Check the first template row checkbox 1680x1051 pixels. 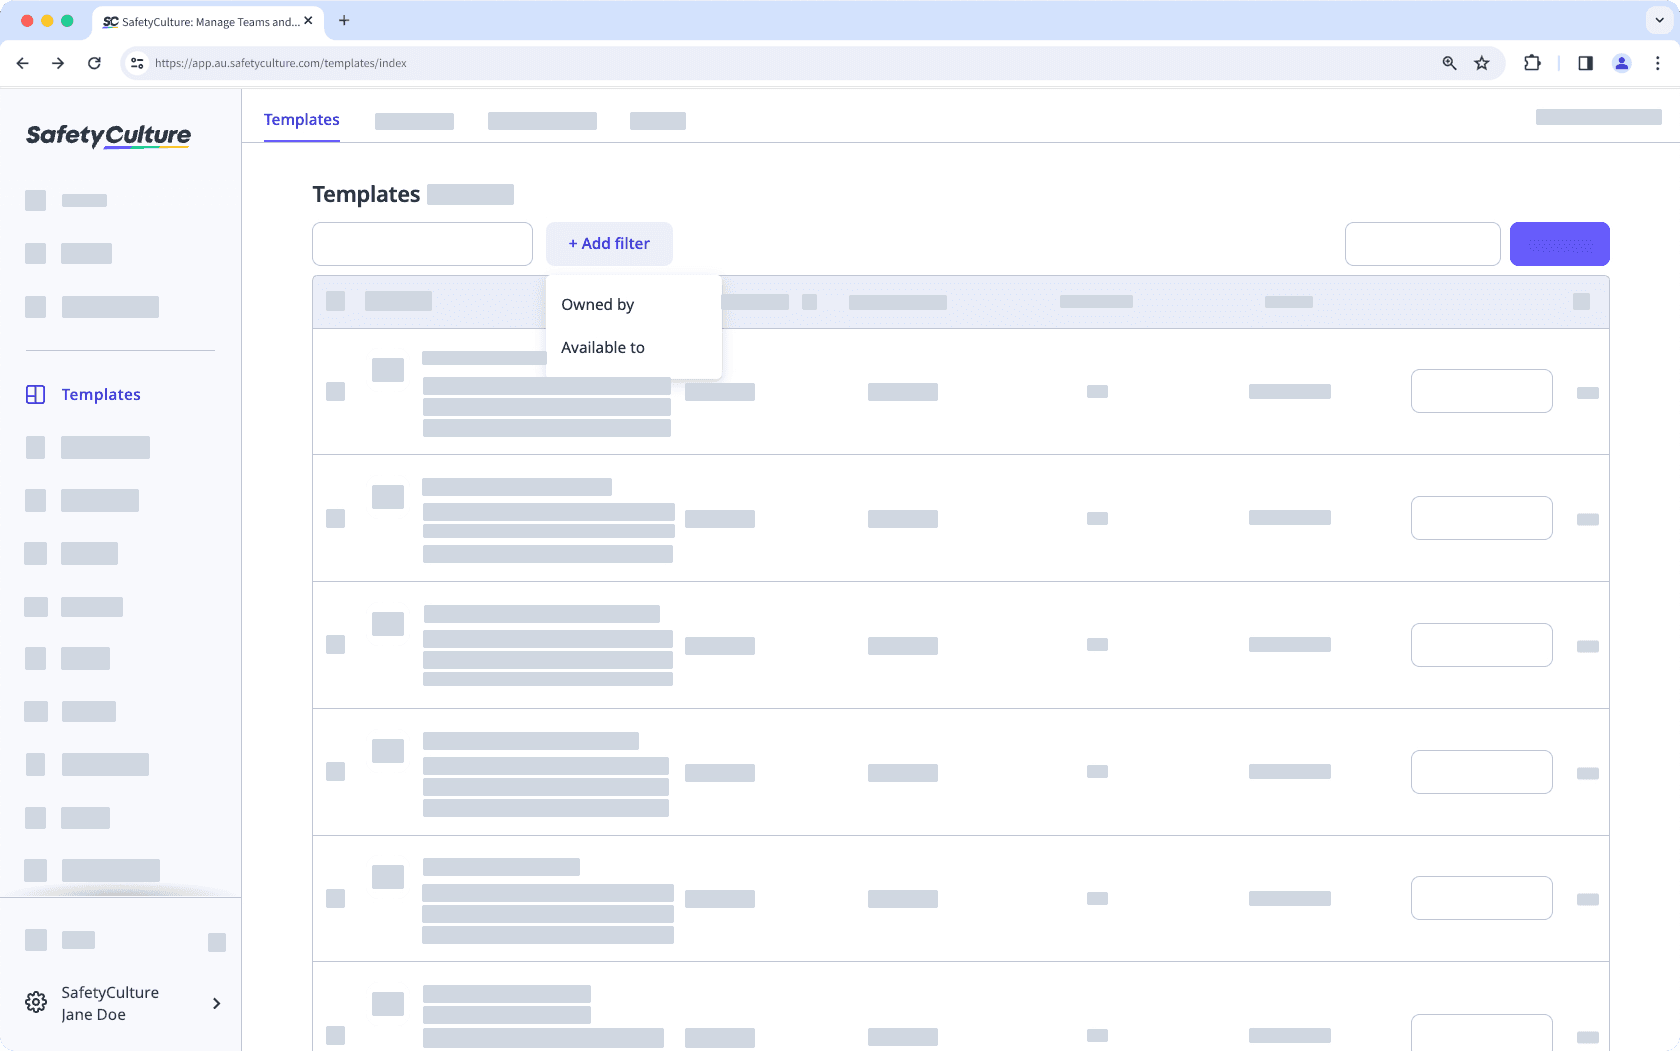coord(335,391)
